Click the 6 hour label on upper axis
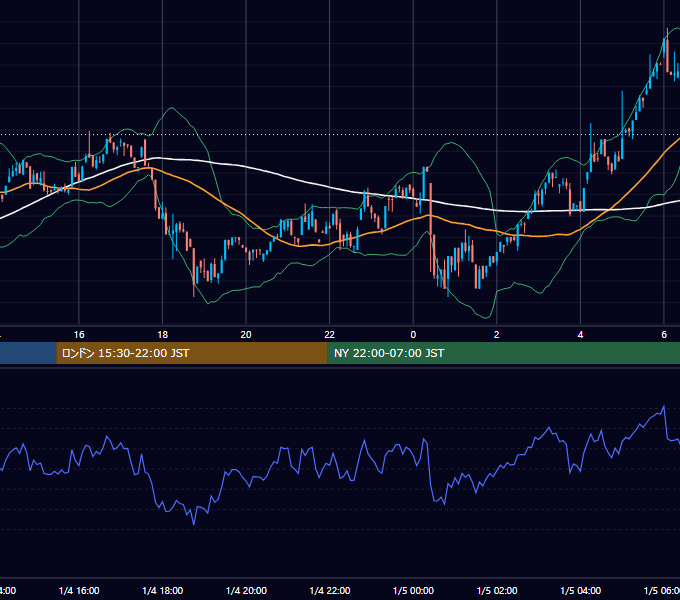Viewport: 680px width, 600px height. pyautogui.click(x=664, y=335)
